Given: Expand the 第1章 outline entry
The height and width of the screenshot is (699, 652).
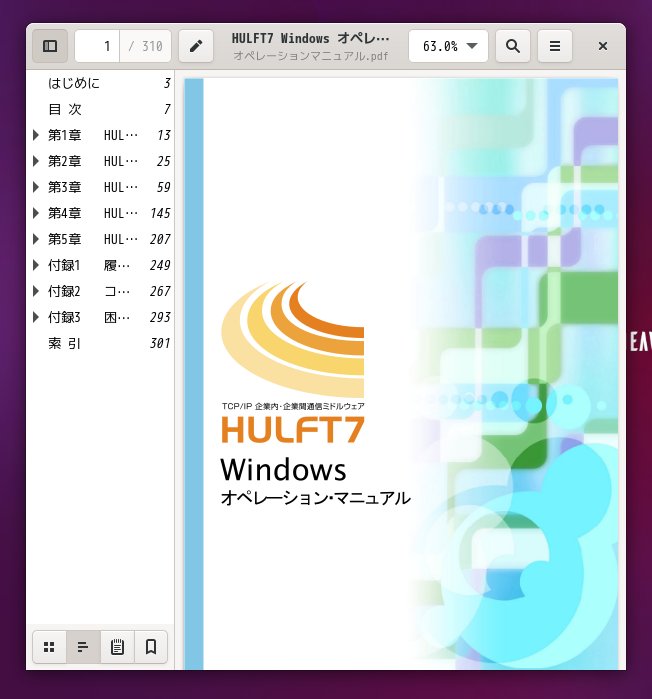Looking at the screenshot, I should click(36, 135).
